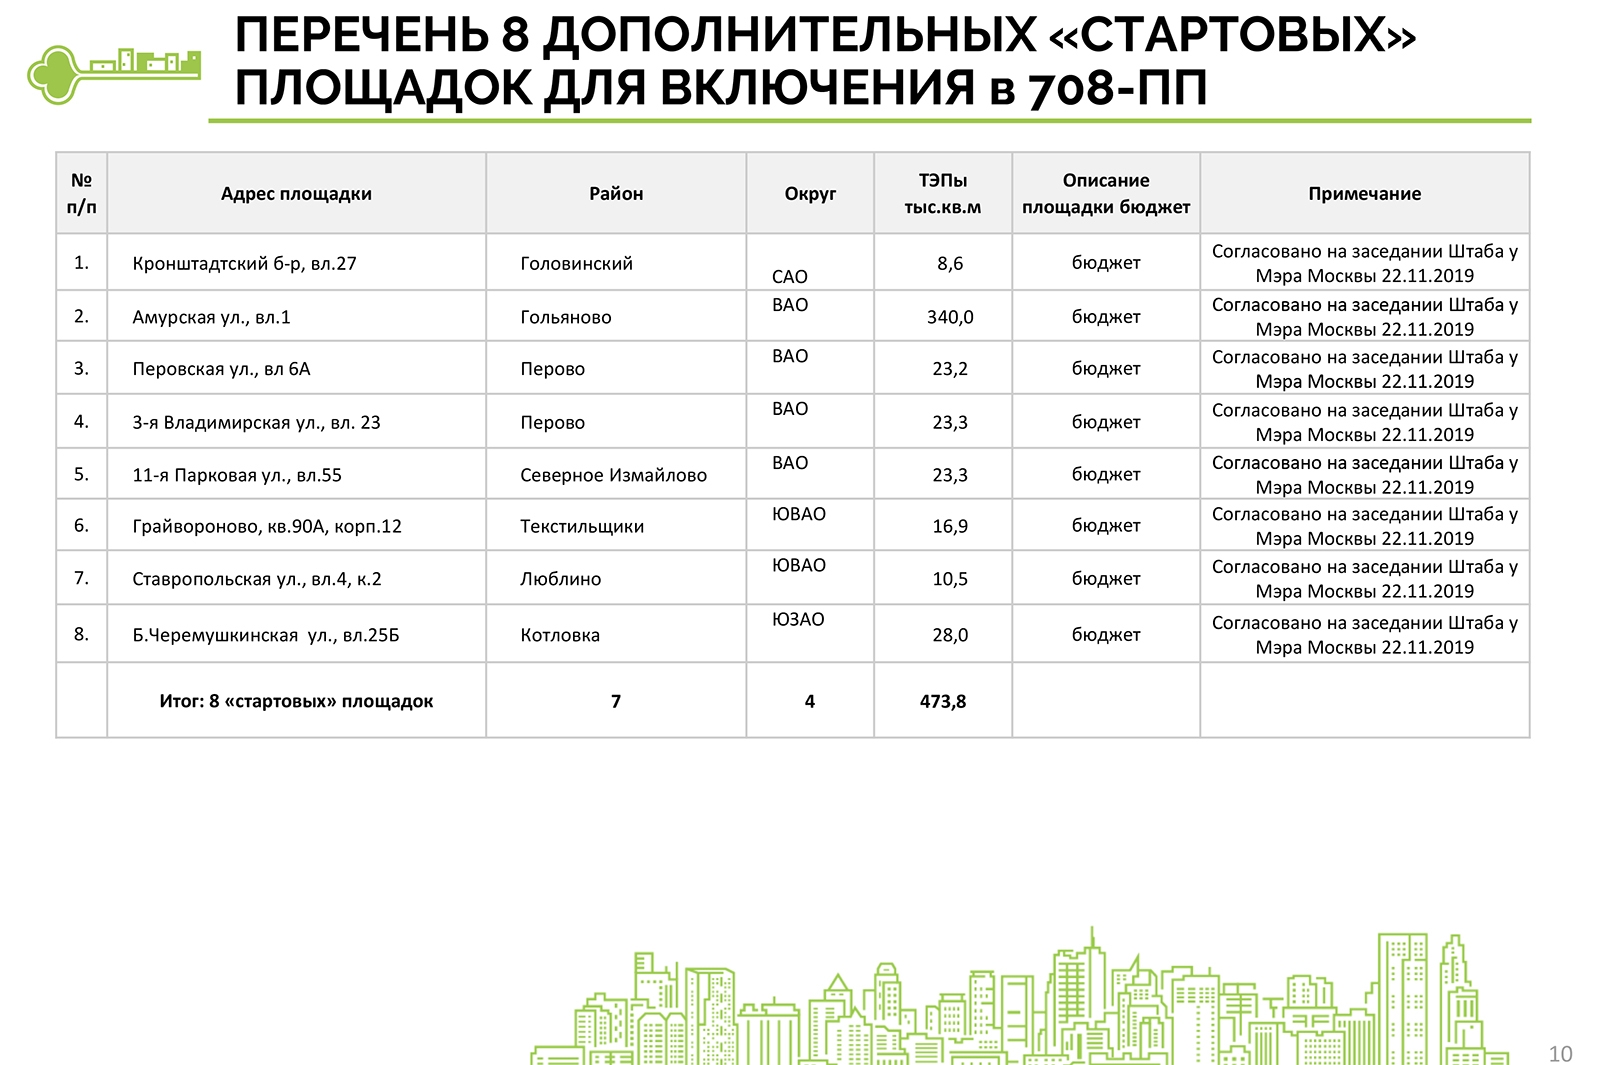Select the 'Гольяново' district cell
The width and height of the screenshot is (1600, 1065).
click(x=565, y=318)
